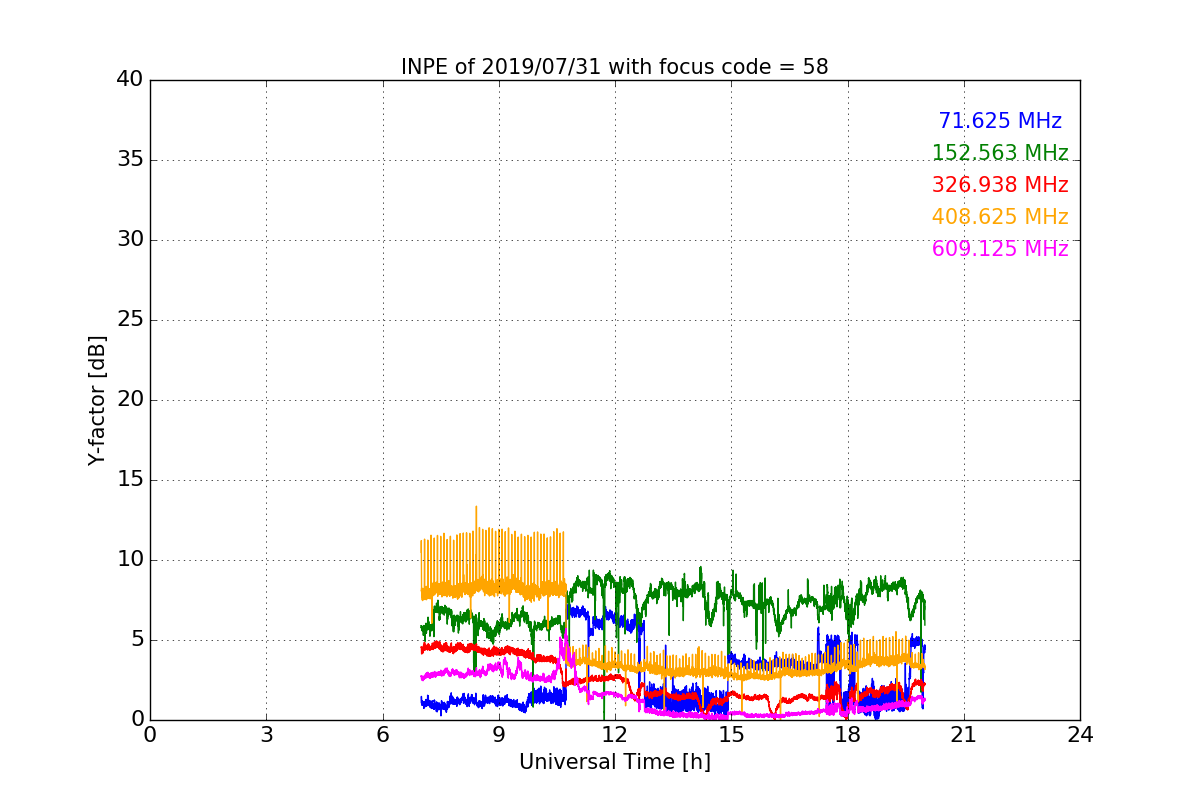1200x800 pixels.
Task: Select the 609.125 MHz legend label
Action: (x=1000, y=249)
